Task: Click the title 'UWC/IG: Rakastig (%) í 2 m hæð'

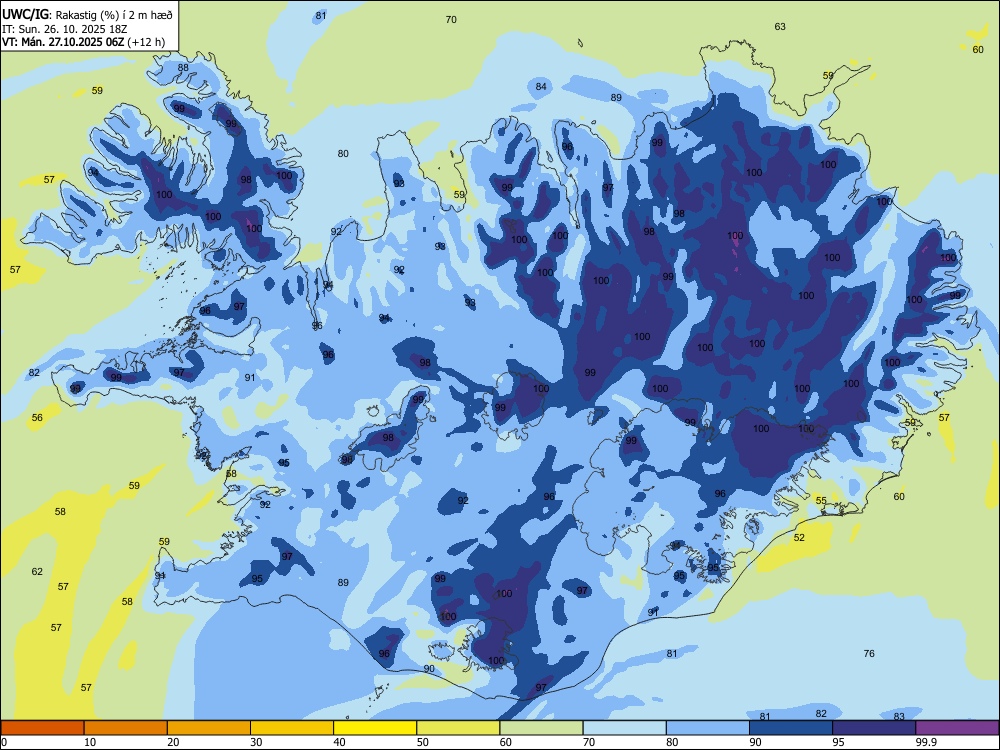Action: [x=87, y=15]
